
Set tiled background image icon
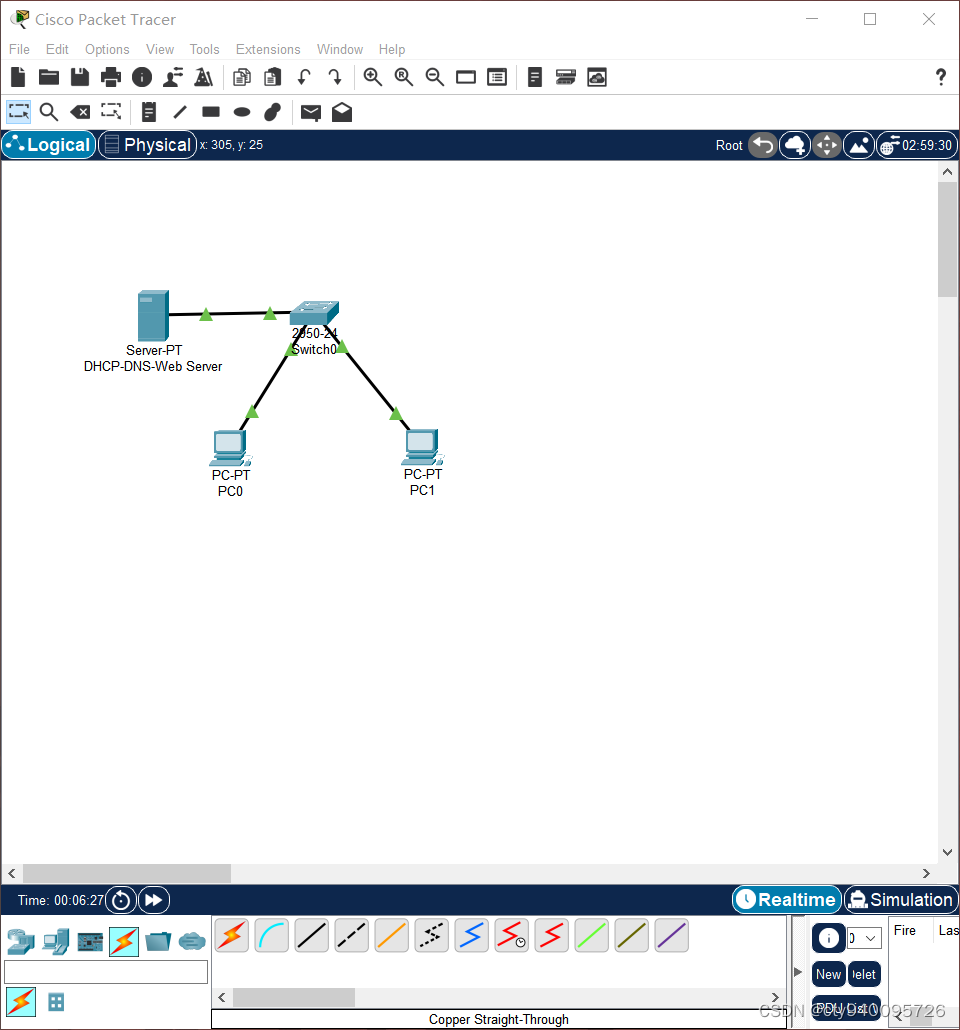pos(859,145)
